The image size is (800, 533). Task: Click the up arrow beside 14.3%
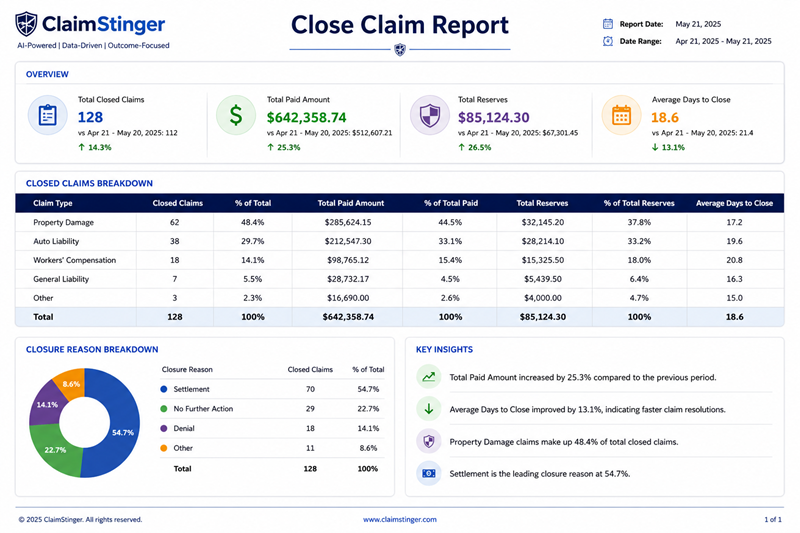81,147
